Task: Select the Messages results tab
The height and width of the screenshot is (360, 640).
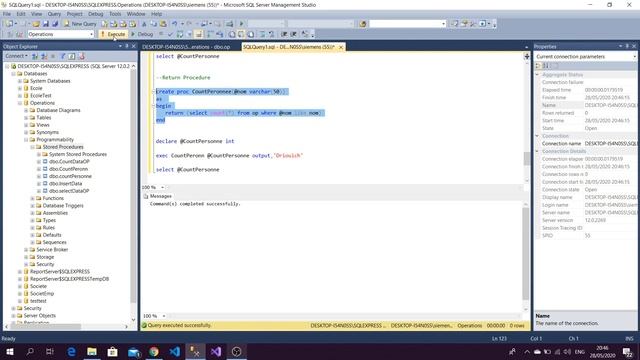Action: click(158, 196)
